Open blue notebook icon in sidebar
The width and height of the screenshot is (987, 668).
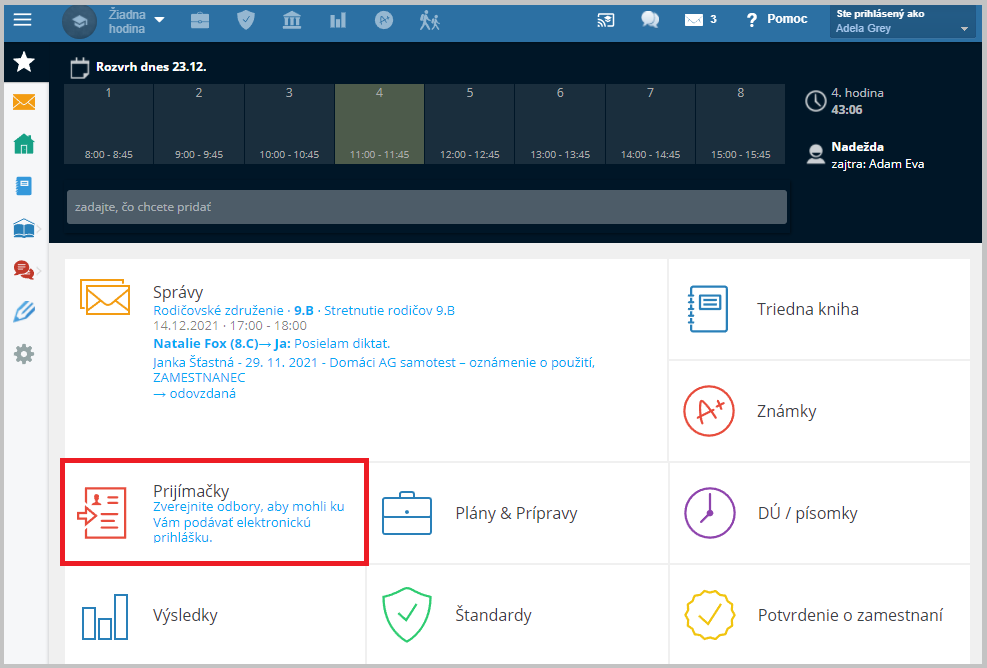point(24,186)
